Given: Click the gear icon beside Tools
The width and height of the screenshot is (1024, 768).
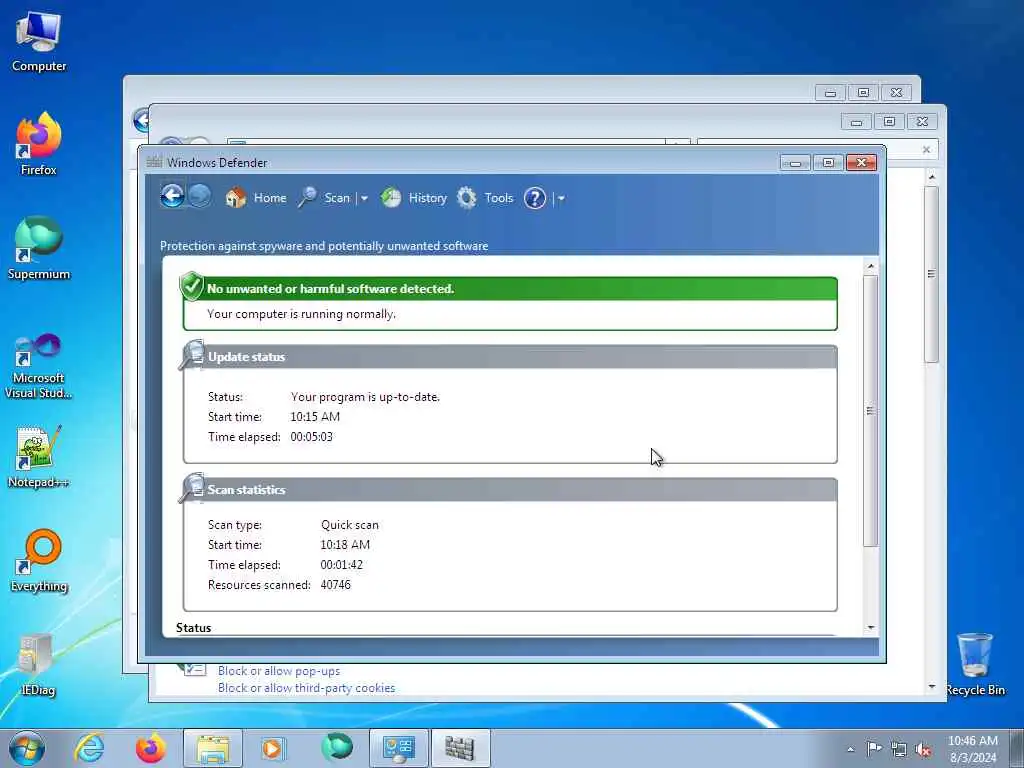Looking at the screenshot, I should point(466,198).
